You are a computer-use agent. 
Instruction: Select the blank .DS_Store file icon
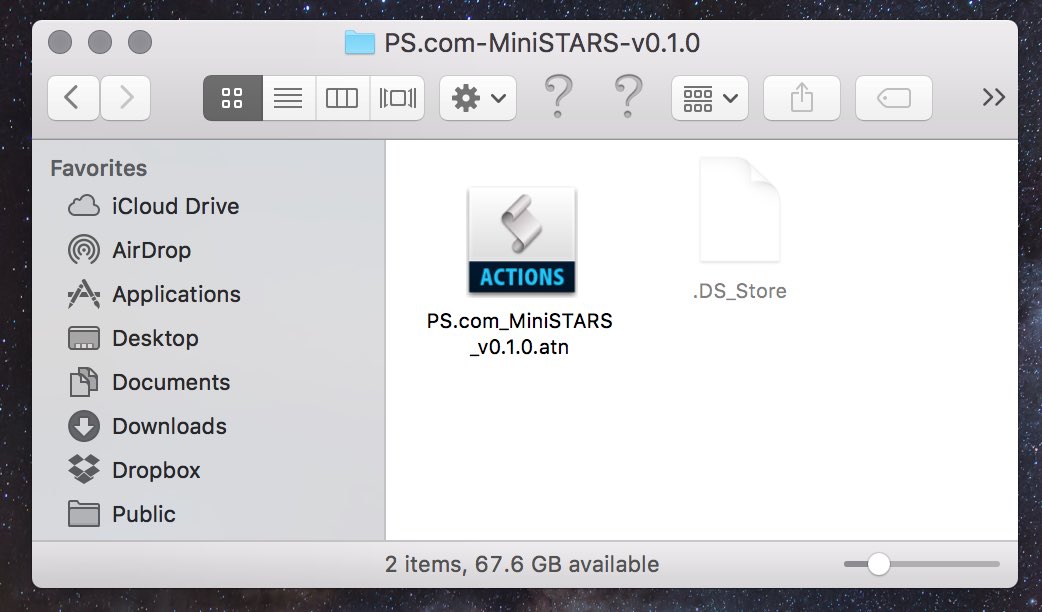(x=739, y=209)
